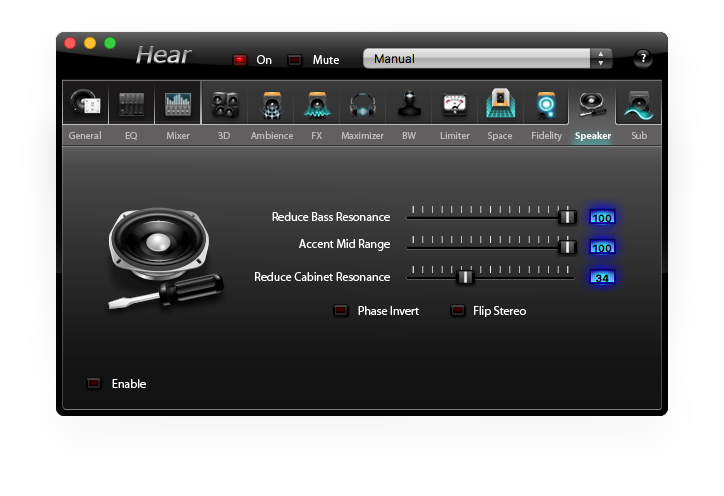Screen dimensions: 724x496
Task: Click the question mark help button
Action: coord(643,58)
